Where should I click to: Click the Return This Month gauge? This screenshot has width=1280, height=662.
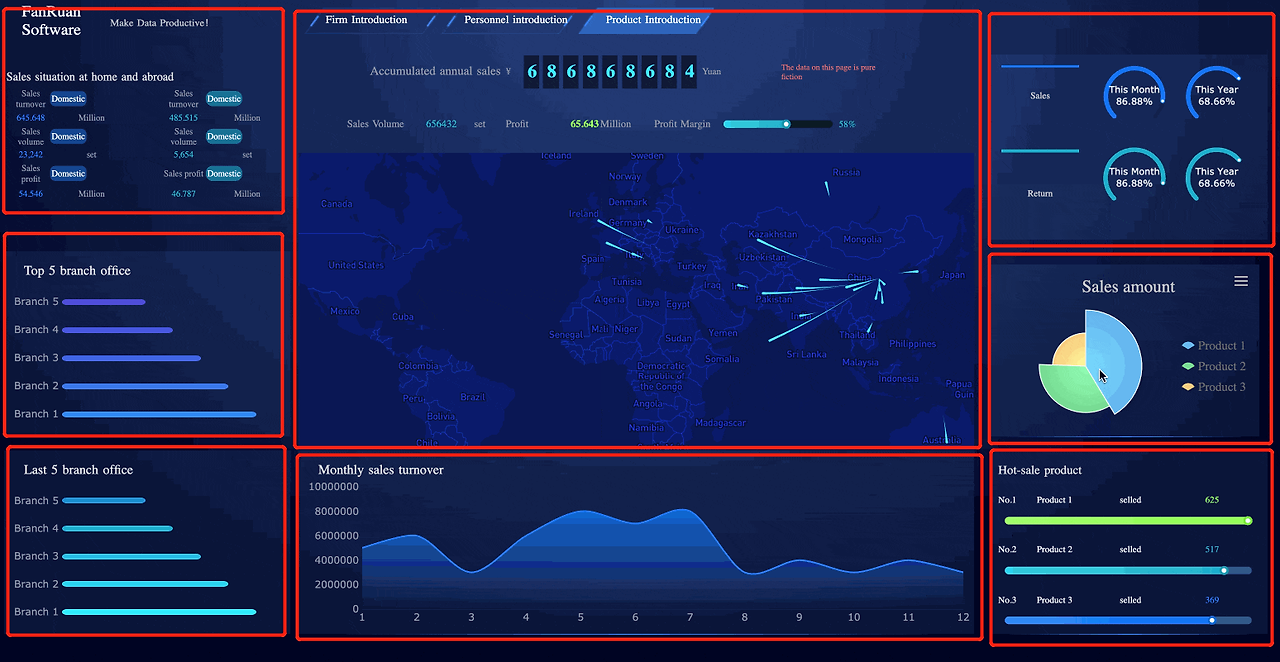pos(1134,176)
